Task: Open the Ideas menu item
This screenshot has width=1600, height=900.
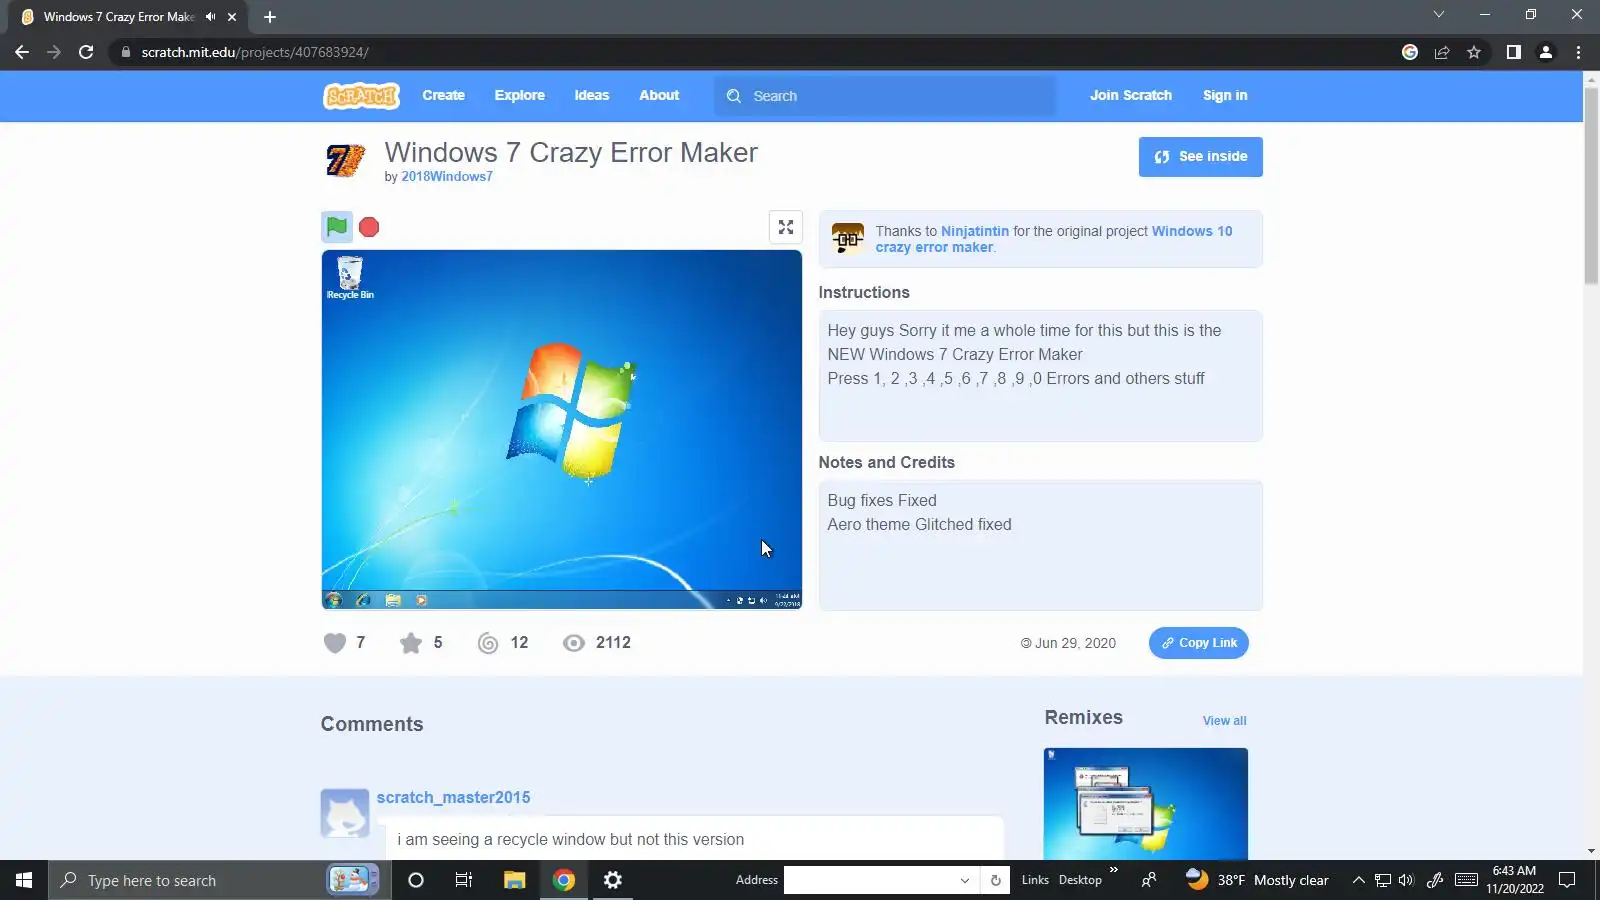Action: [592, 96]
